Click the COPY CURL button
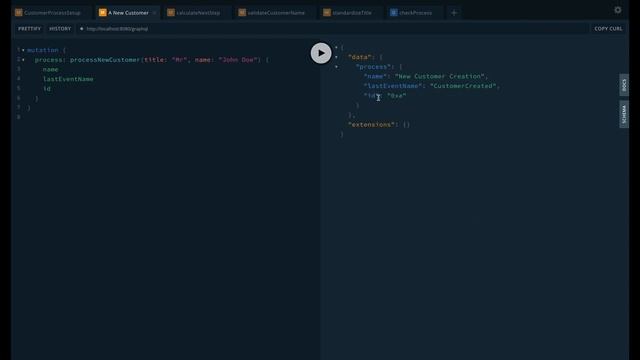This screenshot has height=360, width=640. click(608, 29)
